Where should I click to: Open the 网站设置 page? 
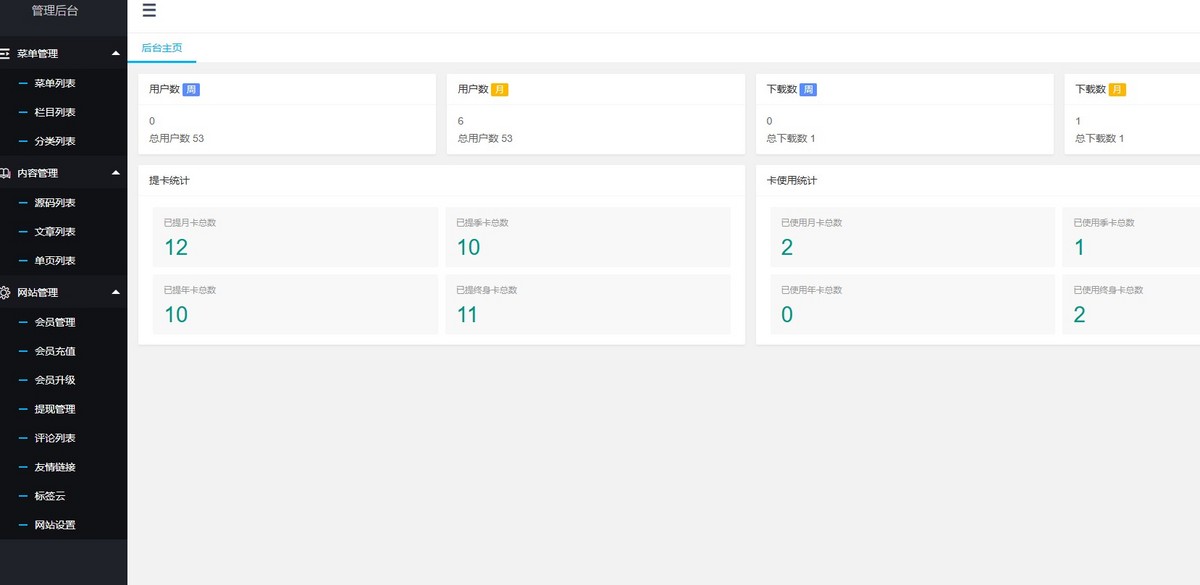coord(55,525)
